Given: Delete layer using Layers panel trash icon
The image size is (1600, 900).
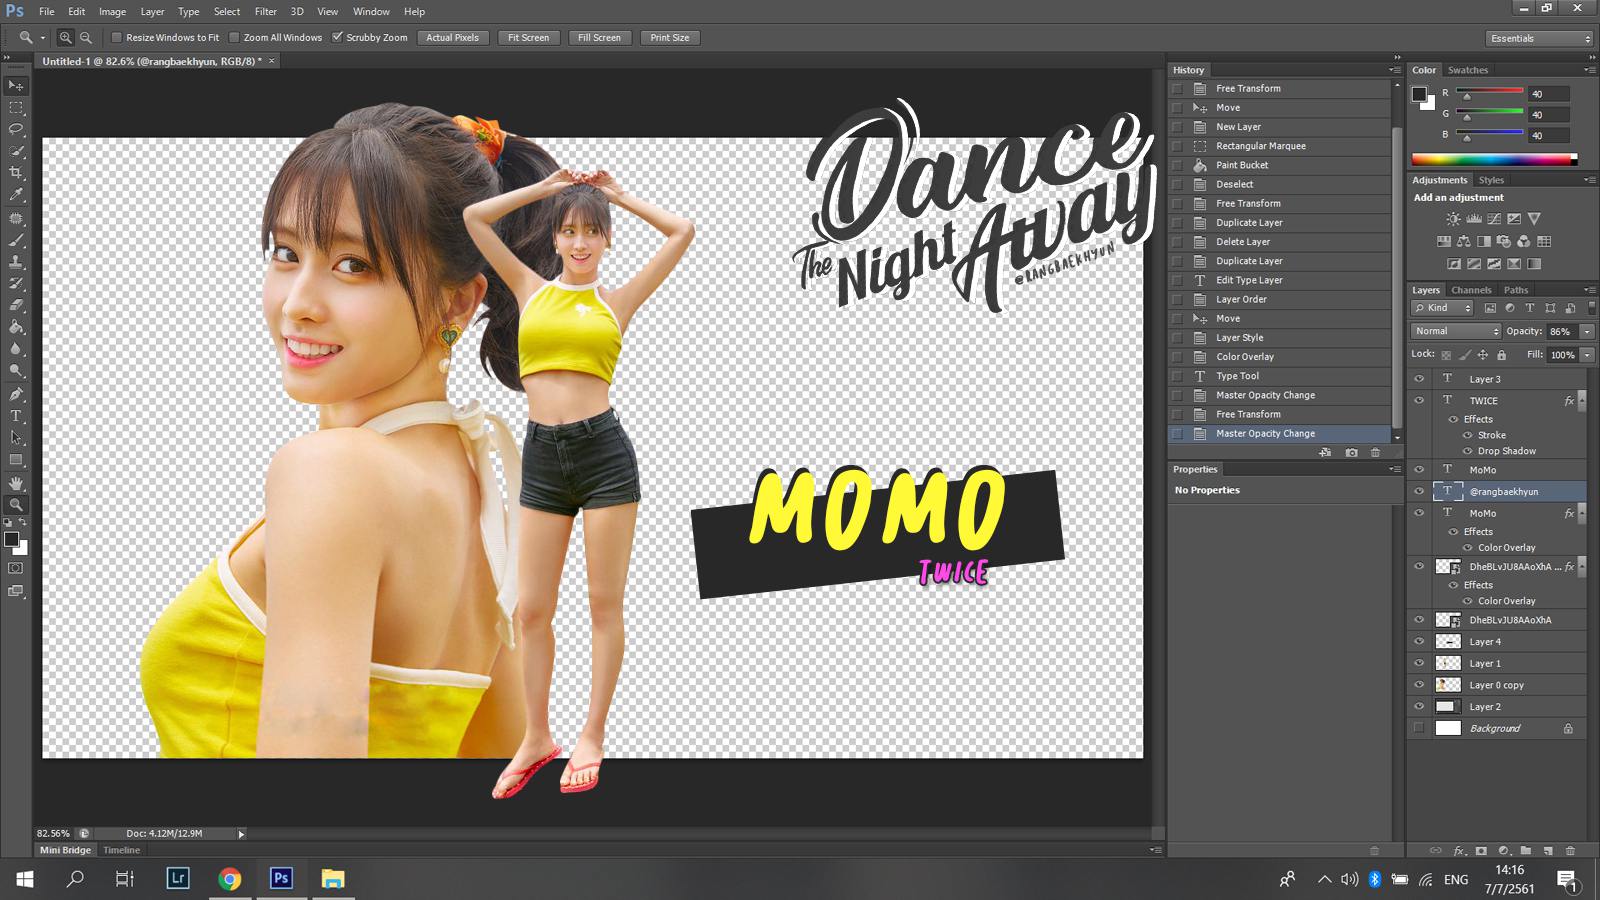Looking at the screenshot, I should [1569, 851].
